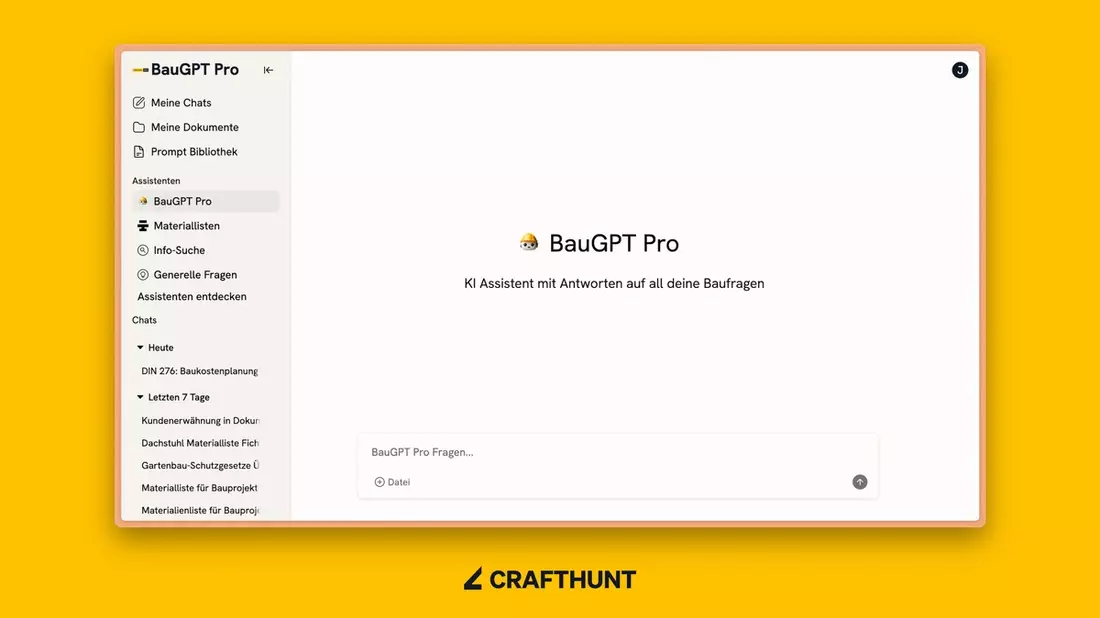1100x618 pixels.
Task: Send the message with the arrow button
Action: [x=859, y=482]
